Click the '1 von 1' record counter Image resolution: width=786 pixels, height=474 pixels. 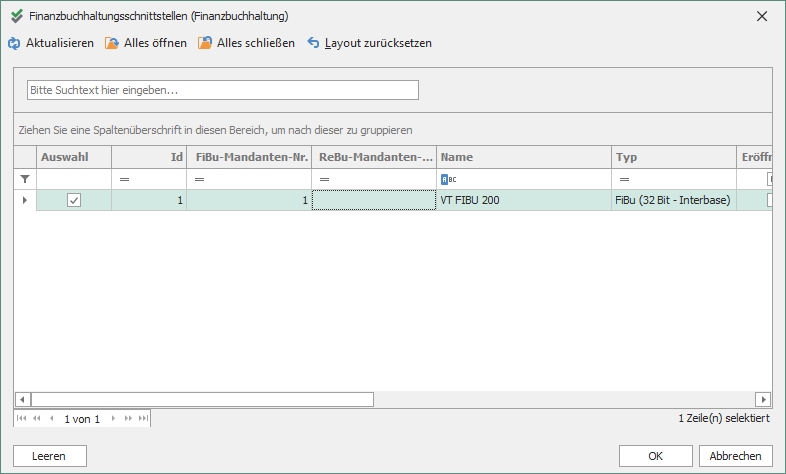(82, 419)
